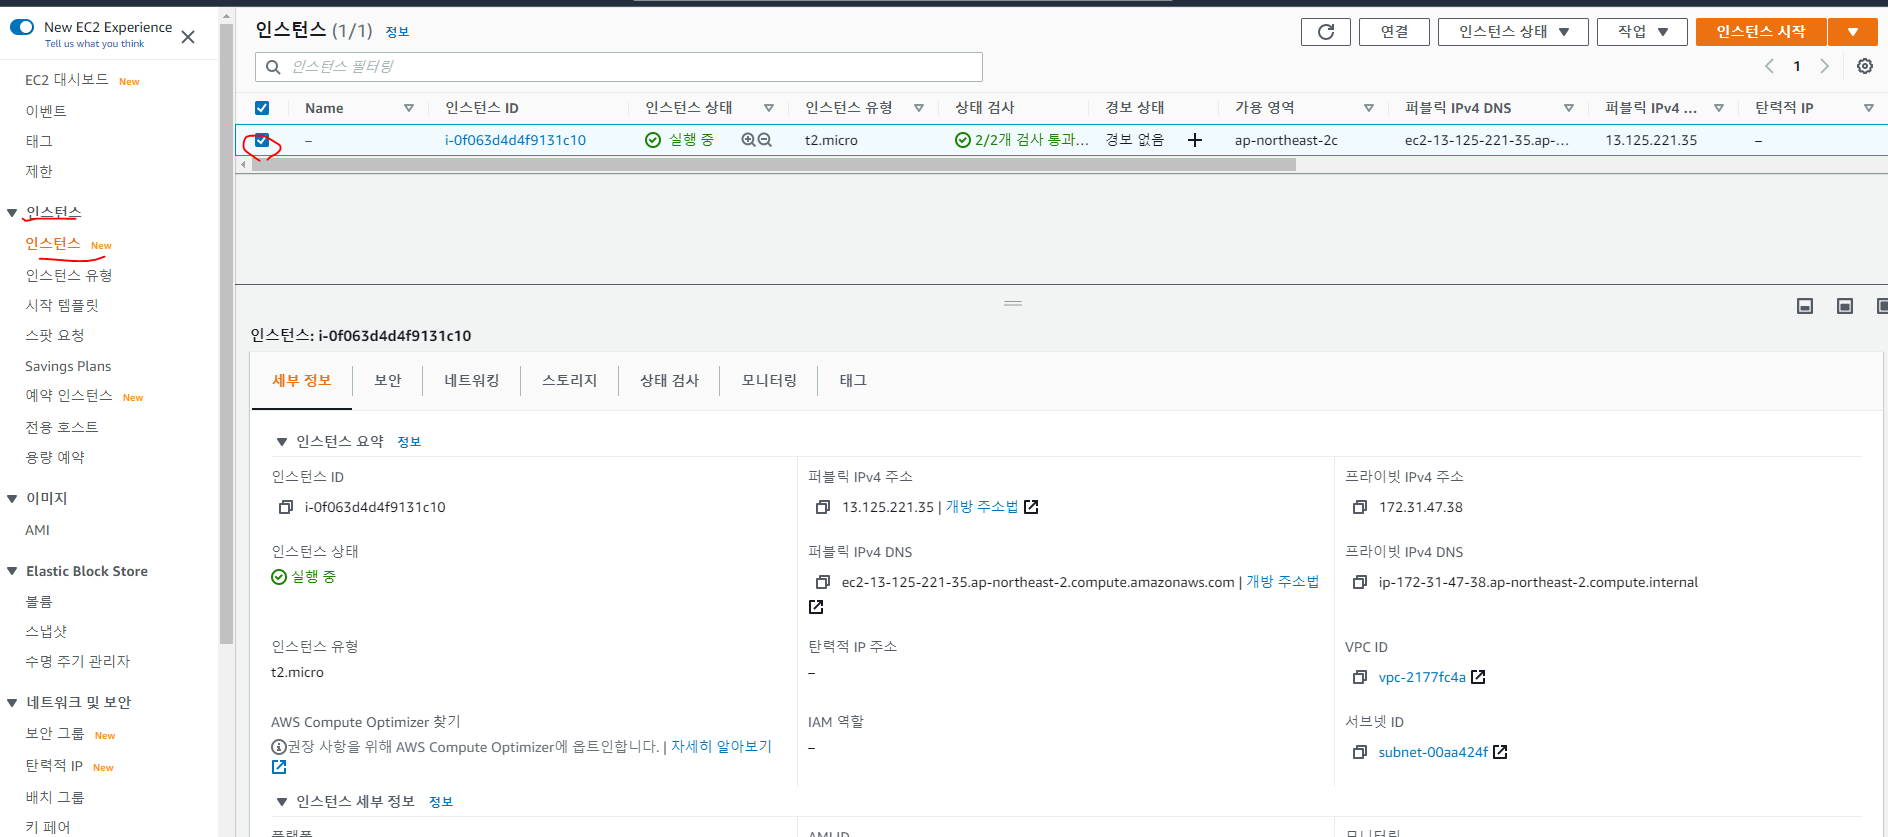This screenshot has width=1888, height=837.
Task: Switch to the 모니터링 tab
Action: point(770,381)
